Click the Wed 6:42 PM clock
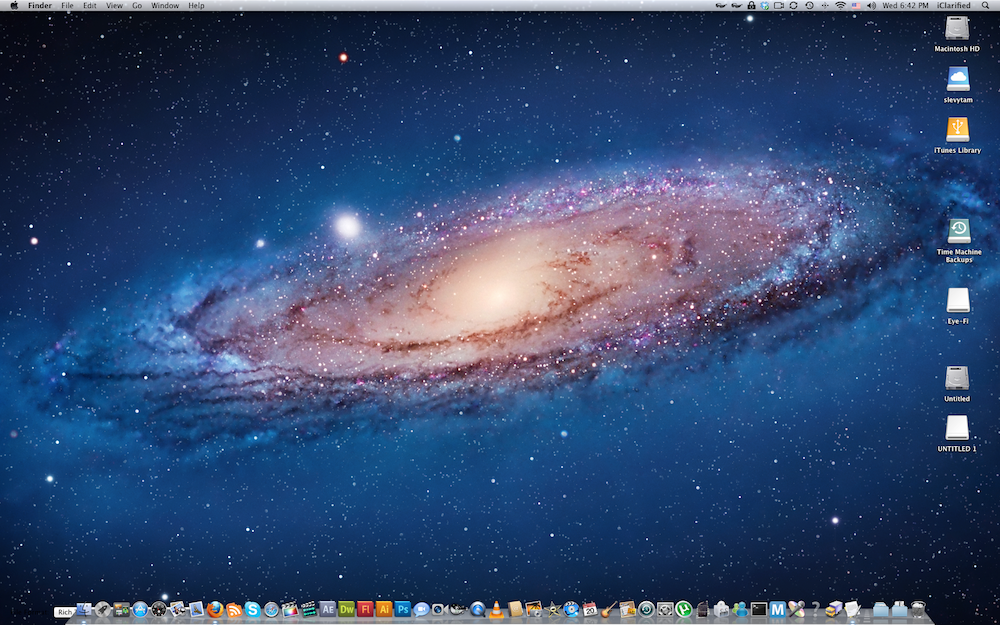This screenshot has width=1000, height=625. [x=905, y=5]
